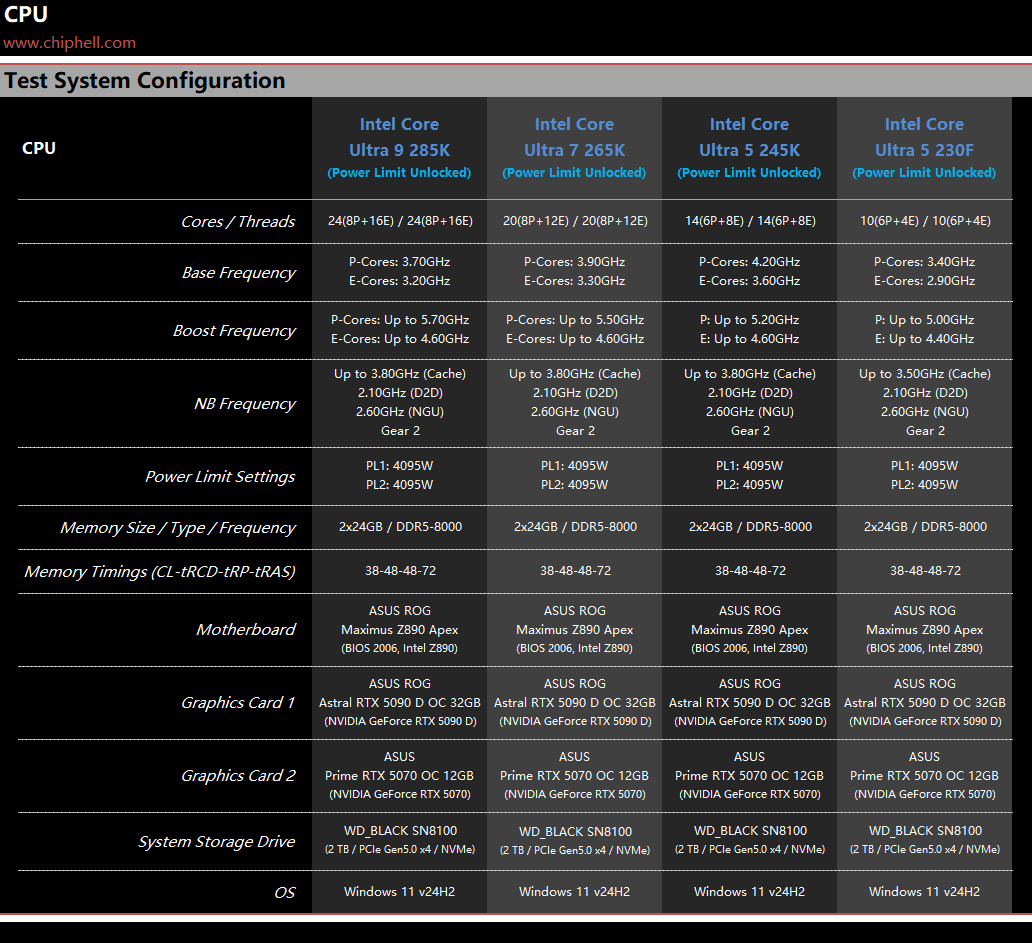Open the www.chiphell.com link
The height and width of the screenshot is (943, 1032).
(70, 43)
